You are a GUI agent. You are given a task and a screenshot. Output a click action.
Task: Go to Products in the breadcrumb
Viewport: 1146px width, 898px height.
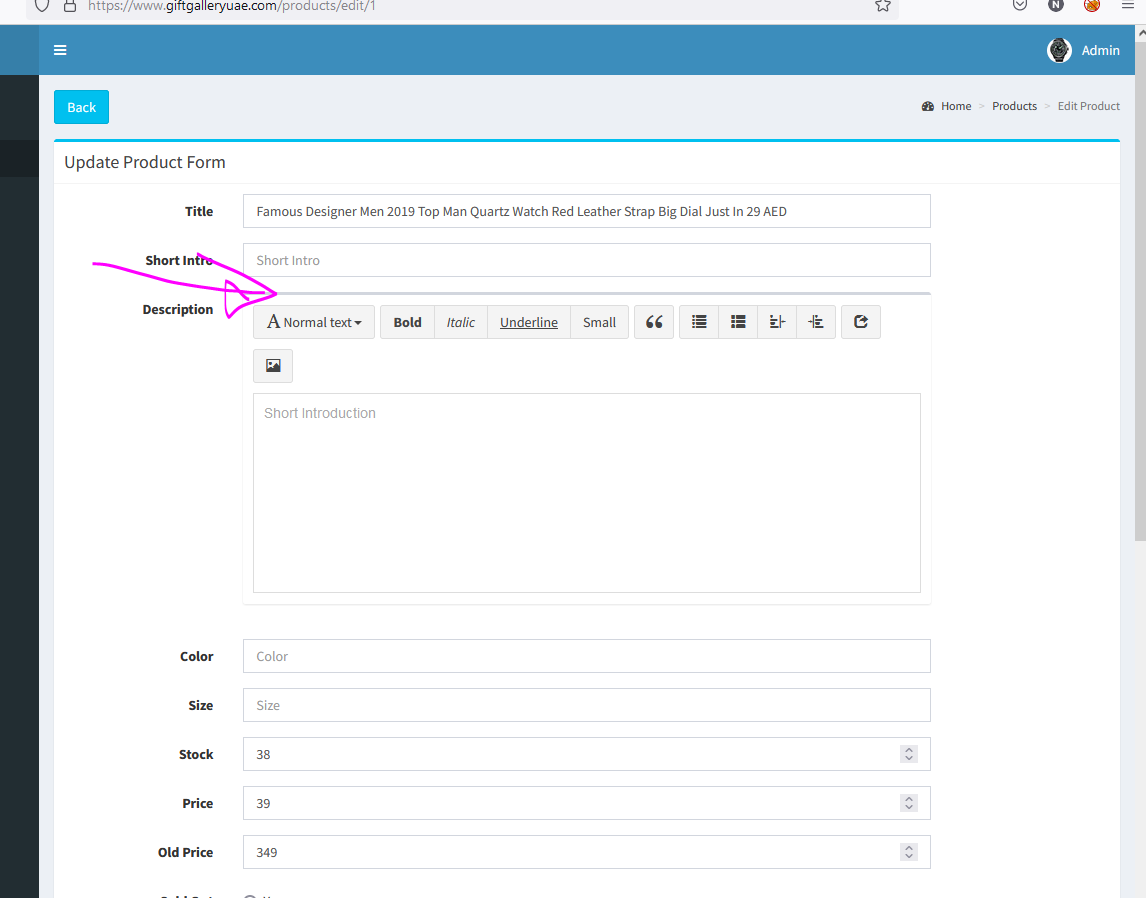click(x=1014, y=106)
